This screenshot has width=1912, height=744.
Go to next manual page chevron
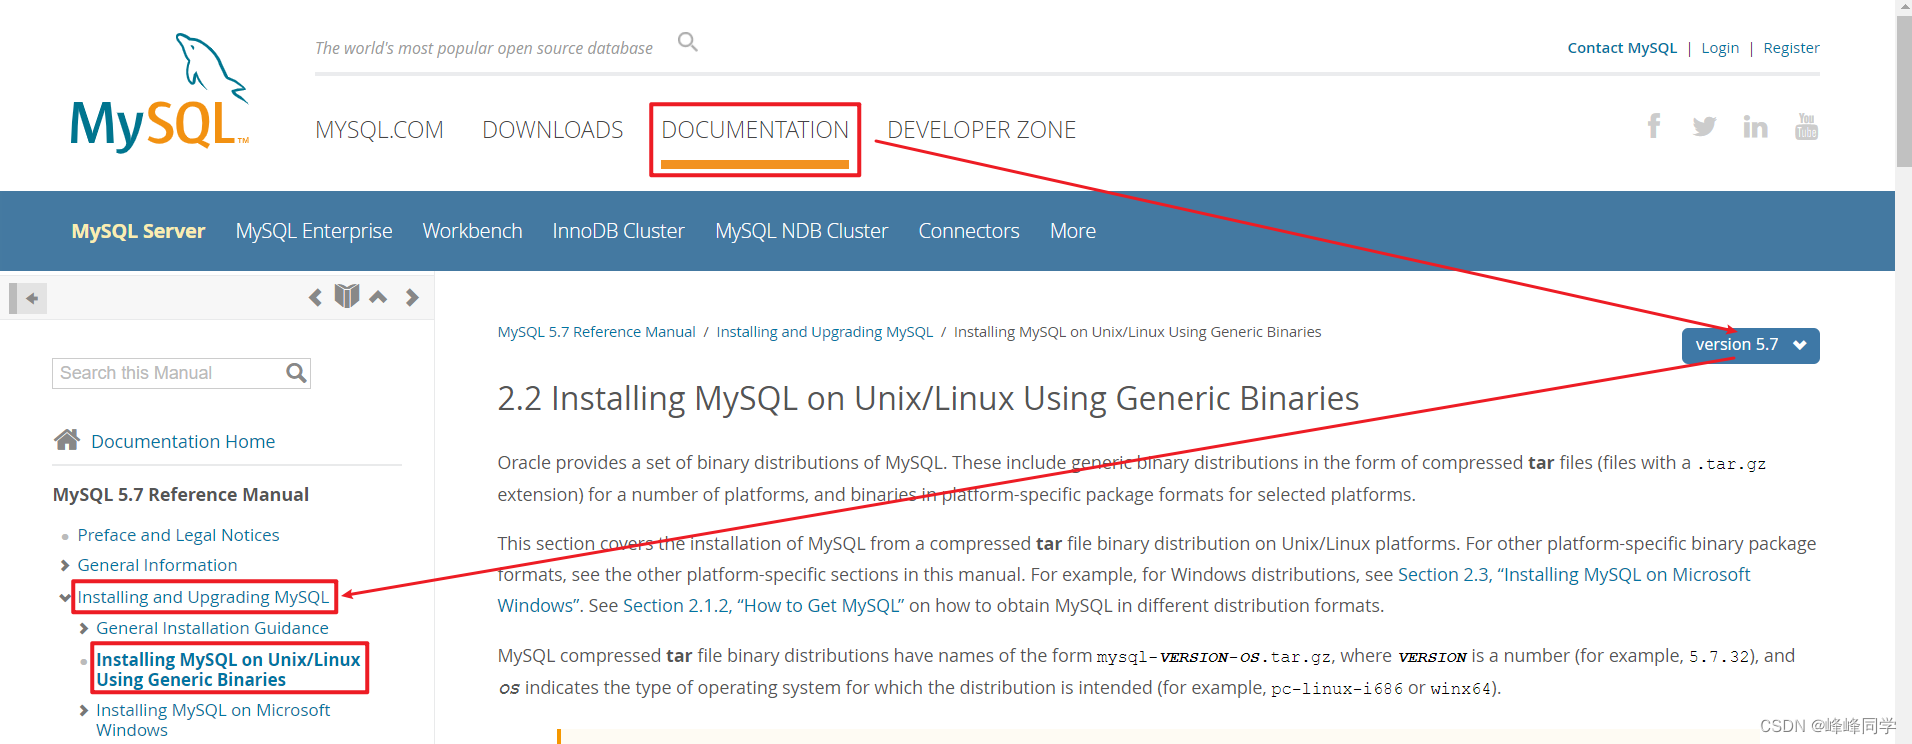coord(411,297)
